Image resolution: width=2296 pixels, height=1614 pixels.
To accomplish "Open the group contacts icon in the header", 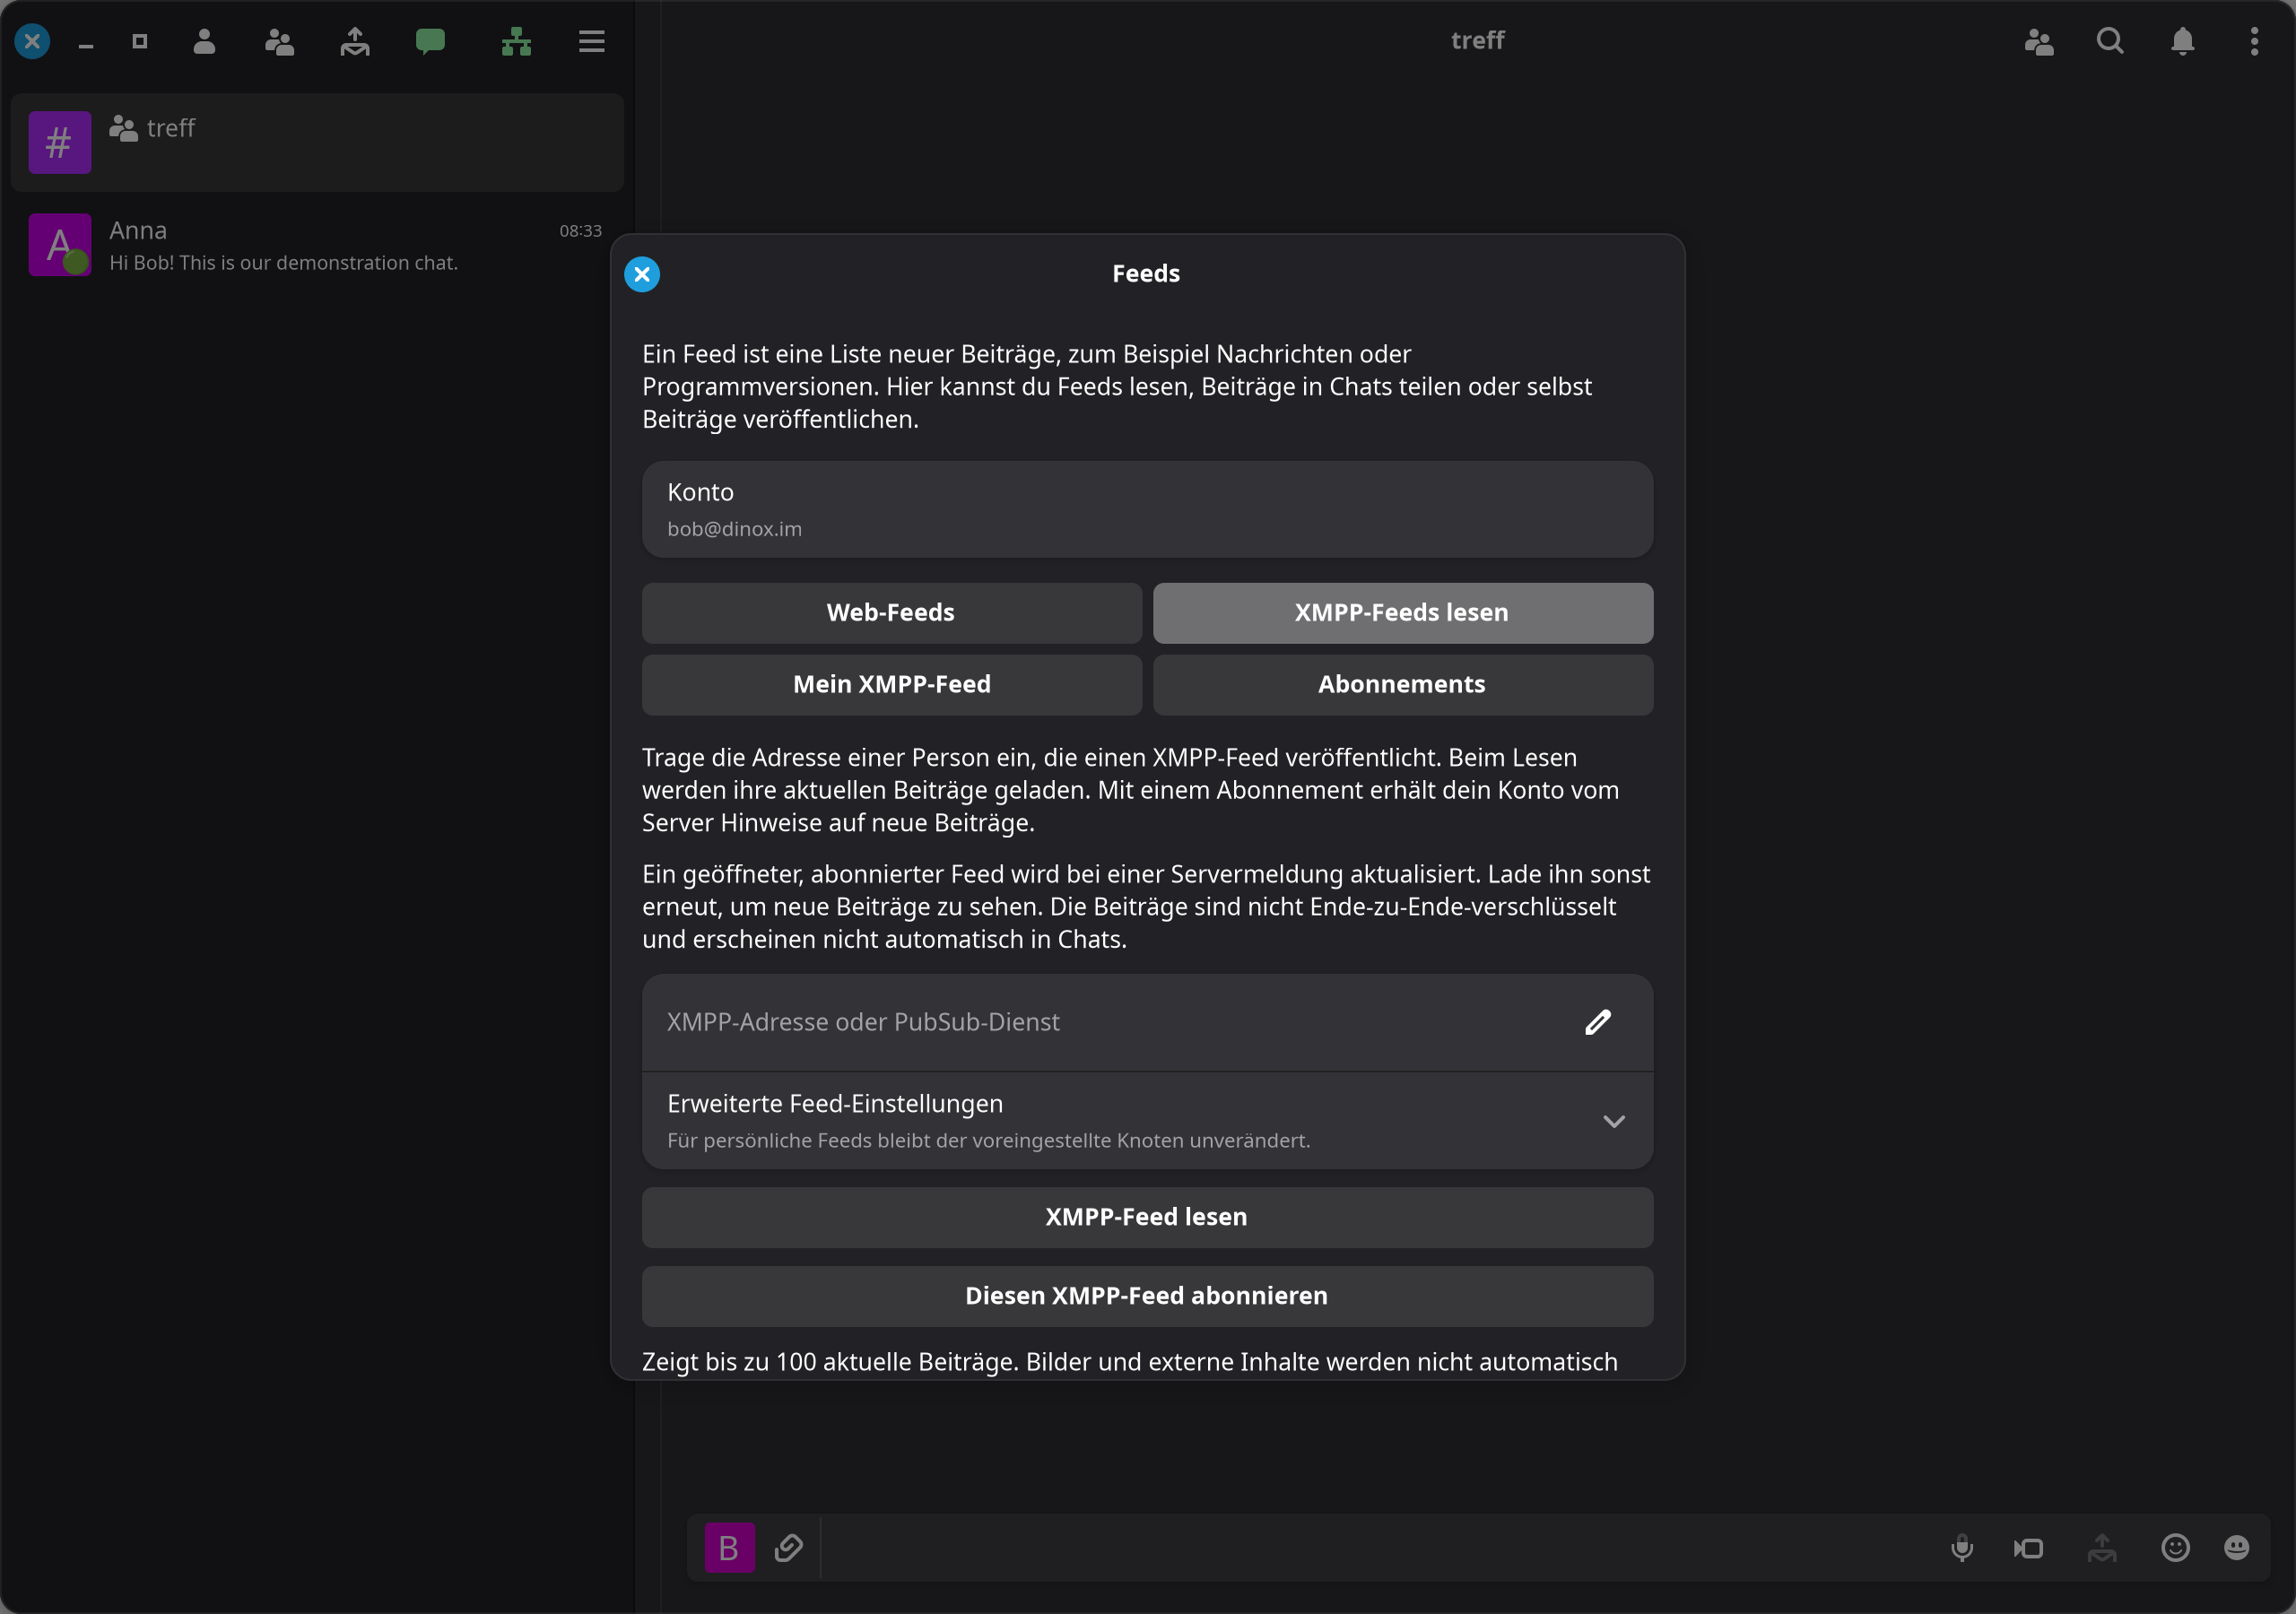I will pos(279,41).
